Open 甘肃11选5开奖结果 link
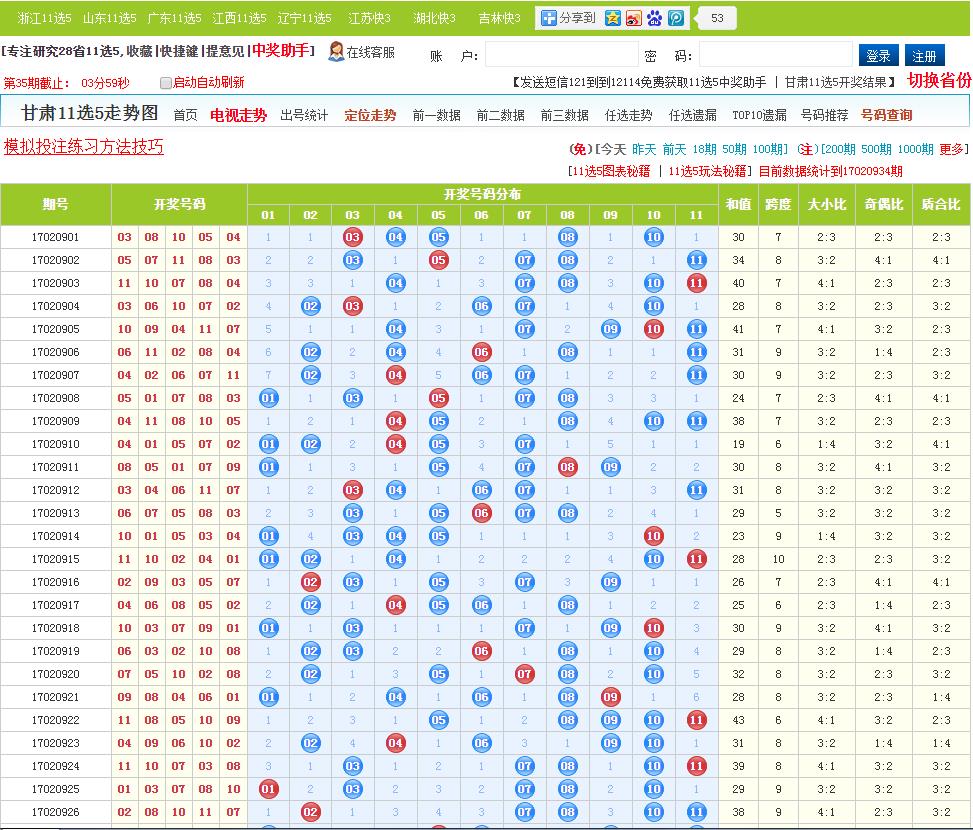This screenshot has width=973, height=830. 836,82
